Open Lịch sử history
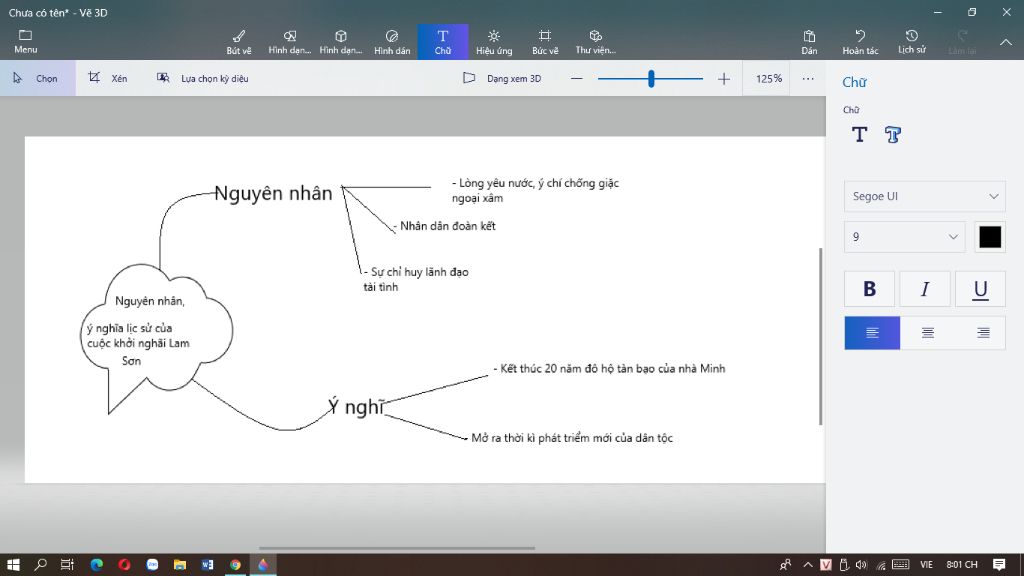Screen dimensions: 1024x576 pos(912,42)
